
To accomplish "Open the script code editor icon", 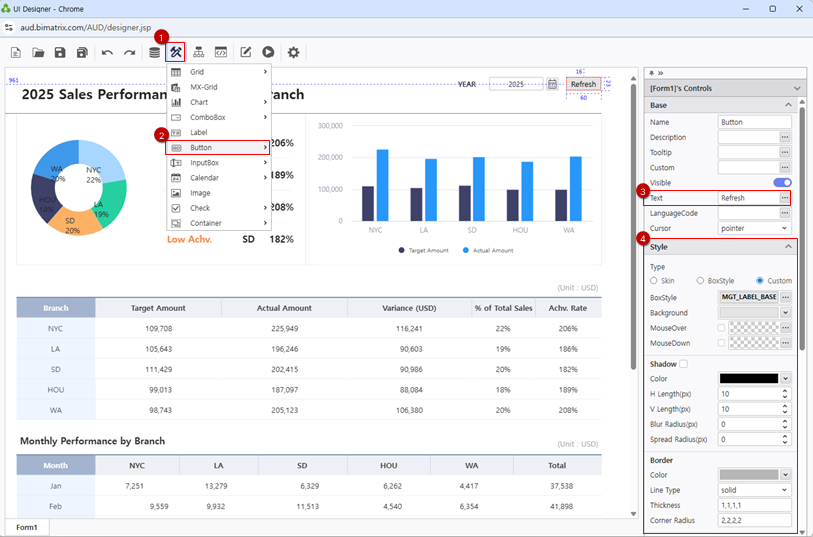I will [221, 52].
